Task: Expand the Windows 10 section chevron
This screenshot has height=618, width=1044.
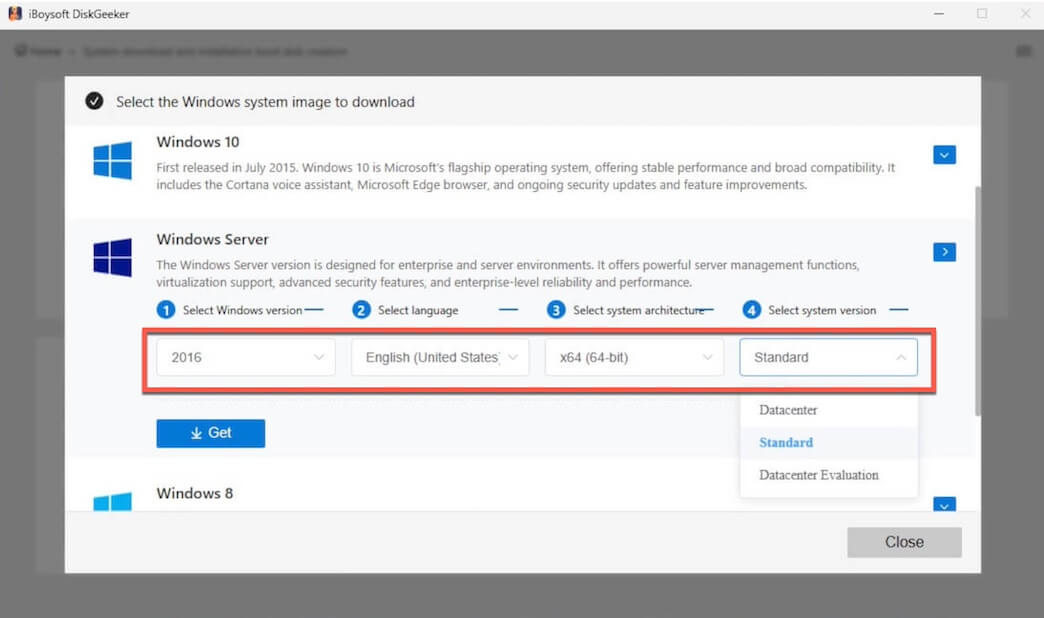Action: [x=944, y=154]
